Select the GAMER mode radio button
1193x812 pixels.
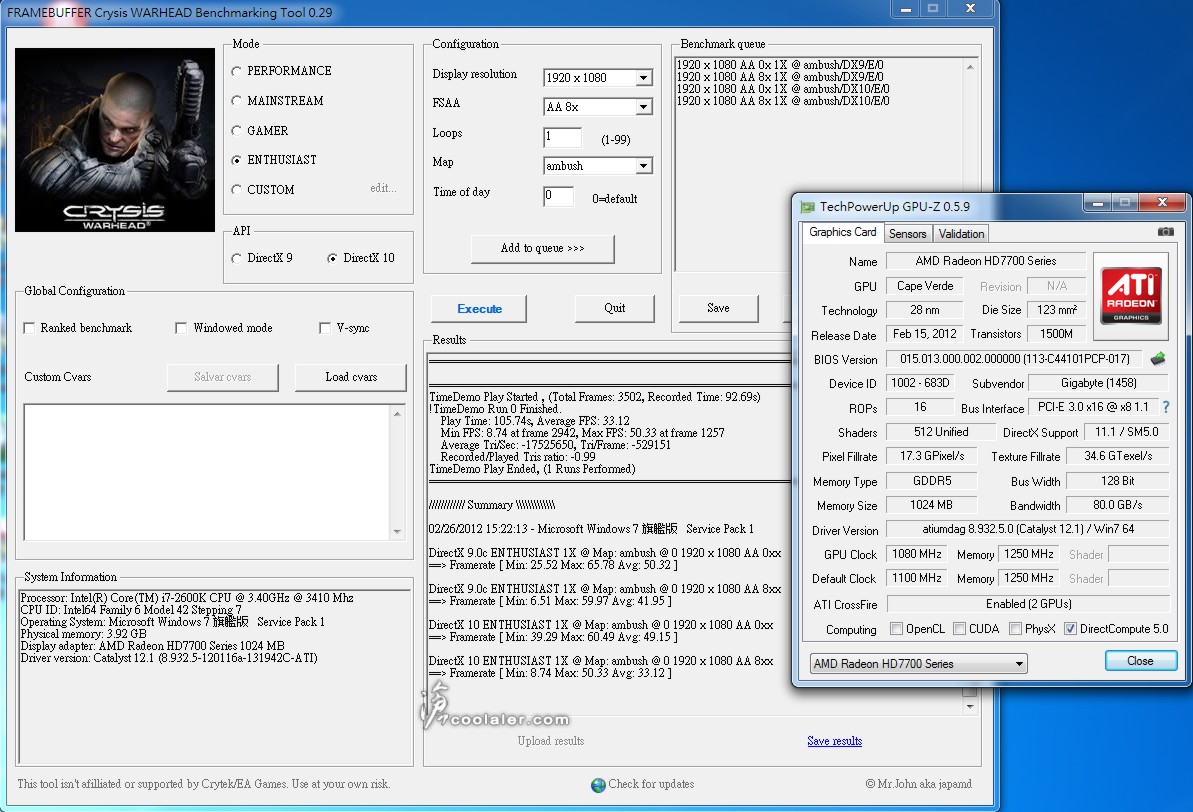237,131
